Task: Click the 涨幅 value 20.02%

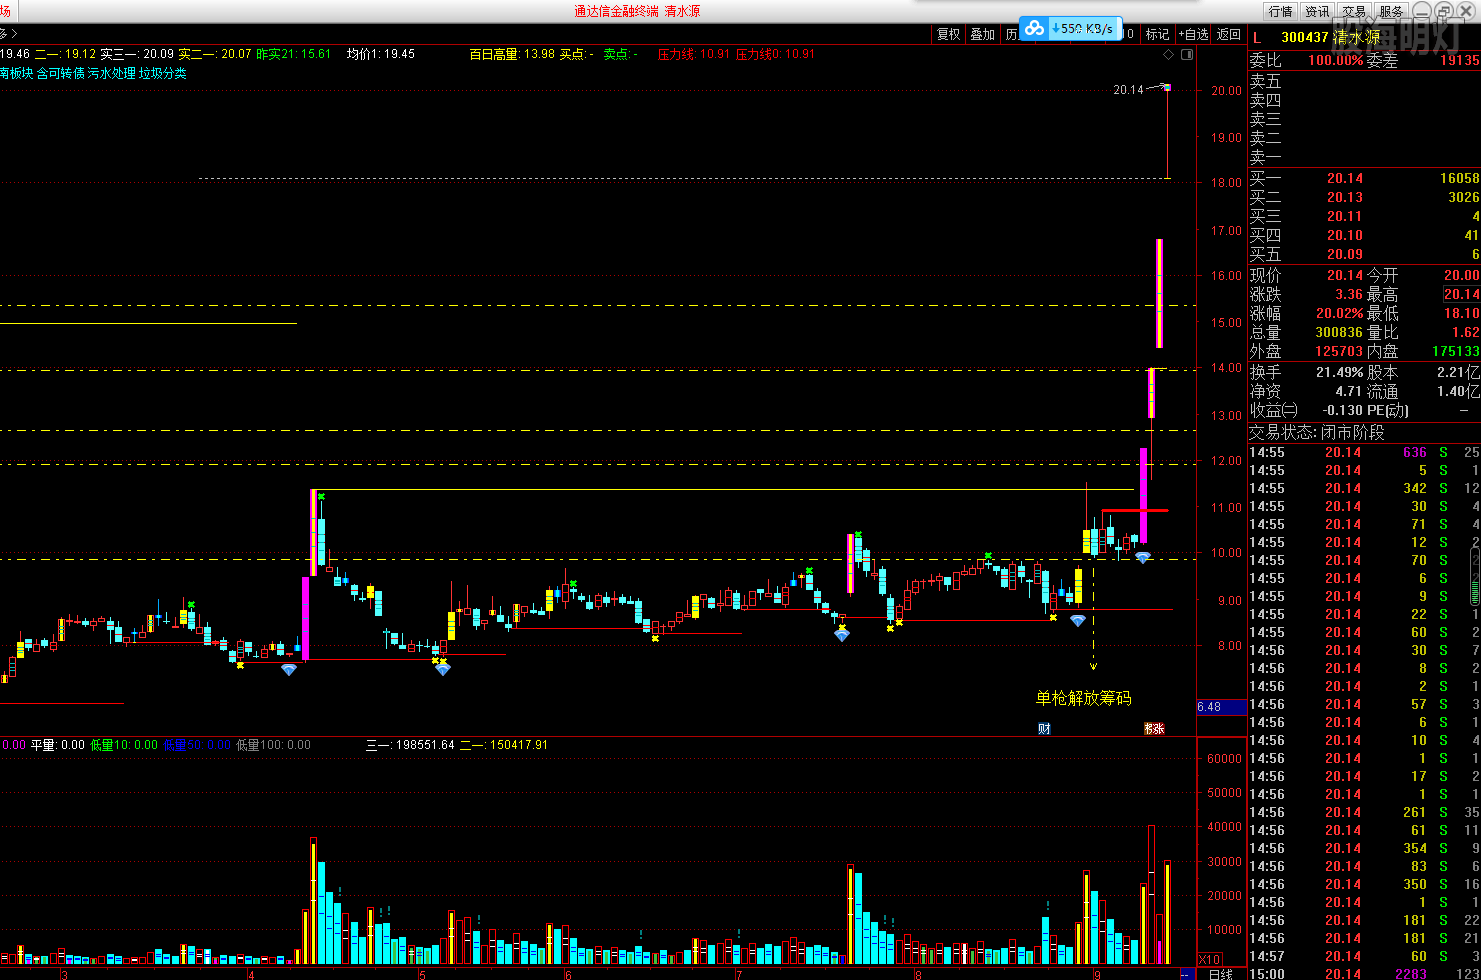Action: pyautogui.click(x=1339, y=313)
